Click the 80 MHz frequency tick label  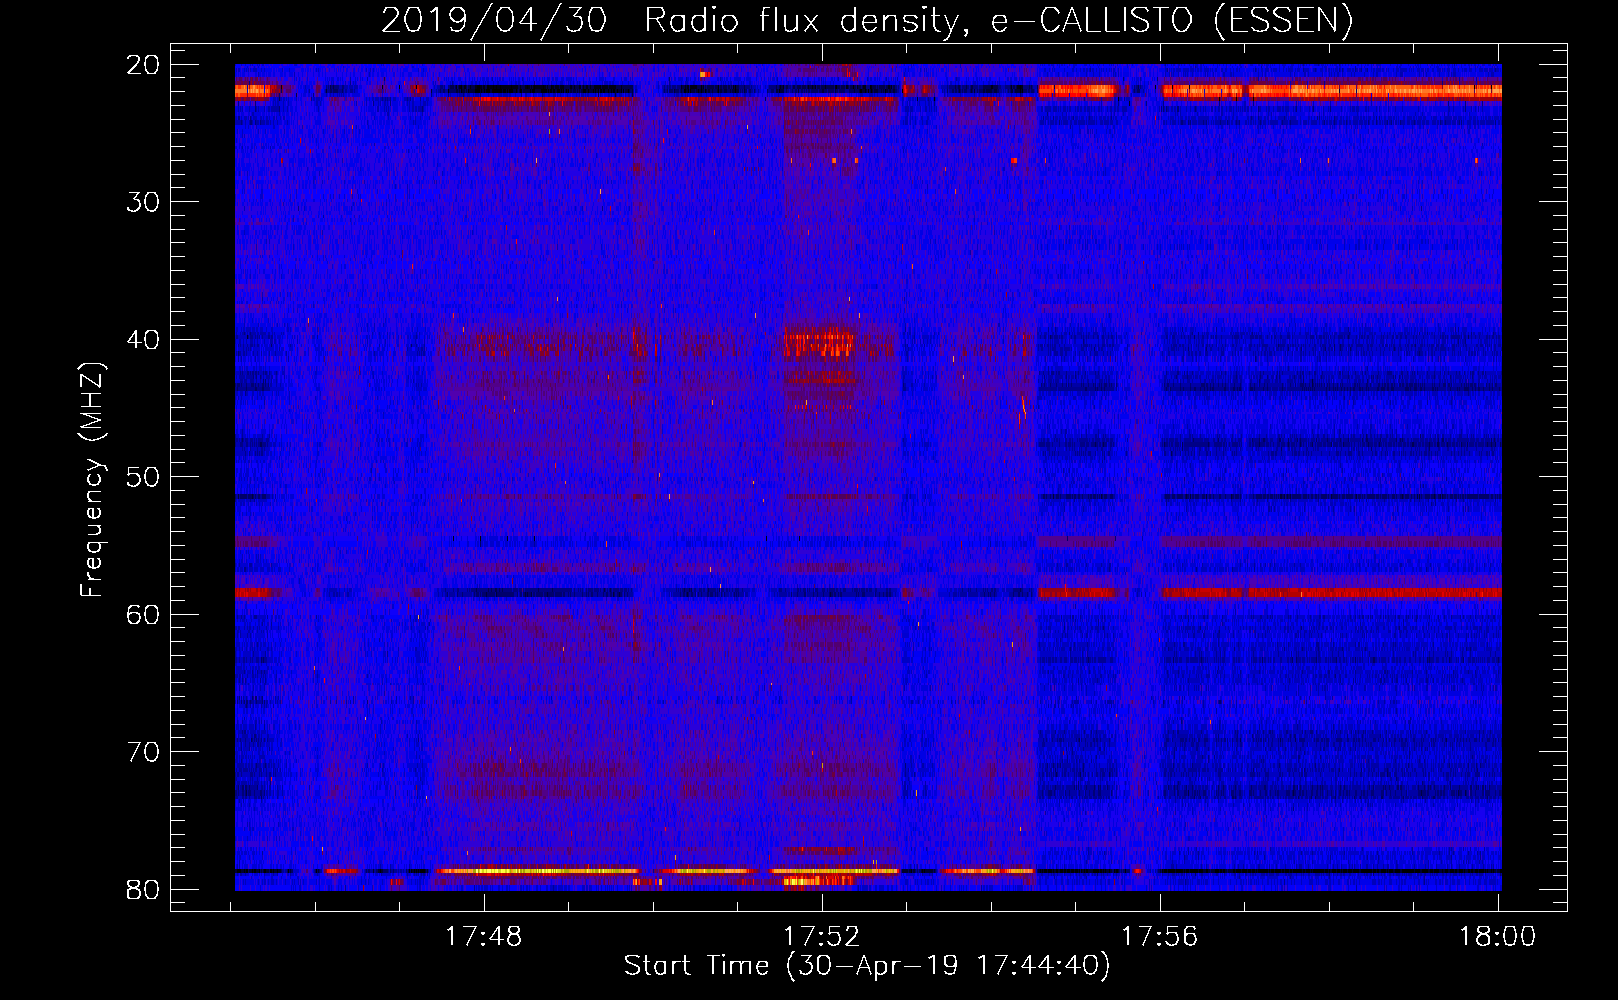click(143, 889)
